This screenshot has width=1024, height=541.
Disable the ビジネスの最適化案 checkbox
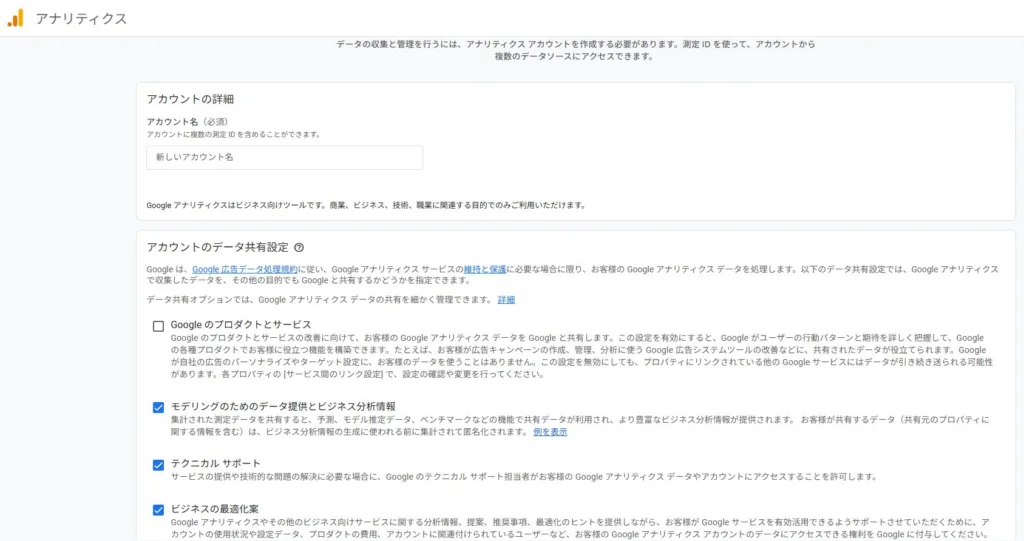click(158, 510)
